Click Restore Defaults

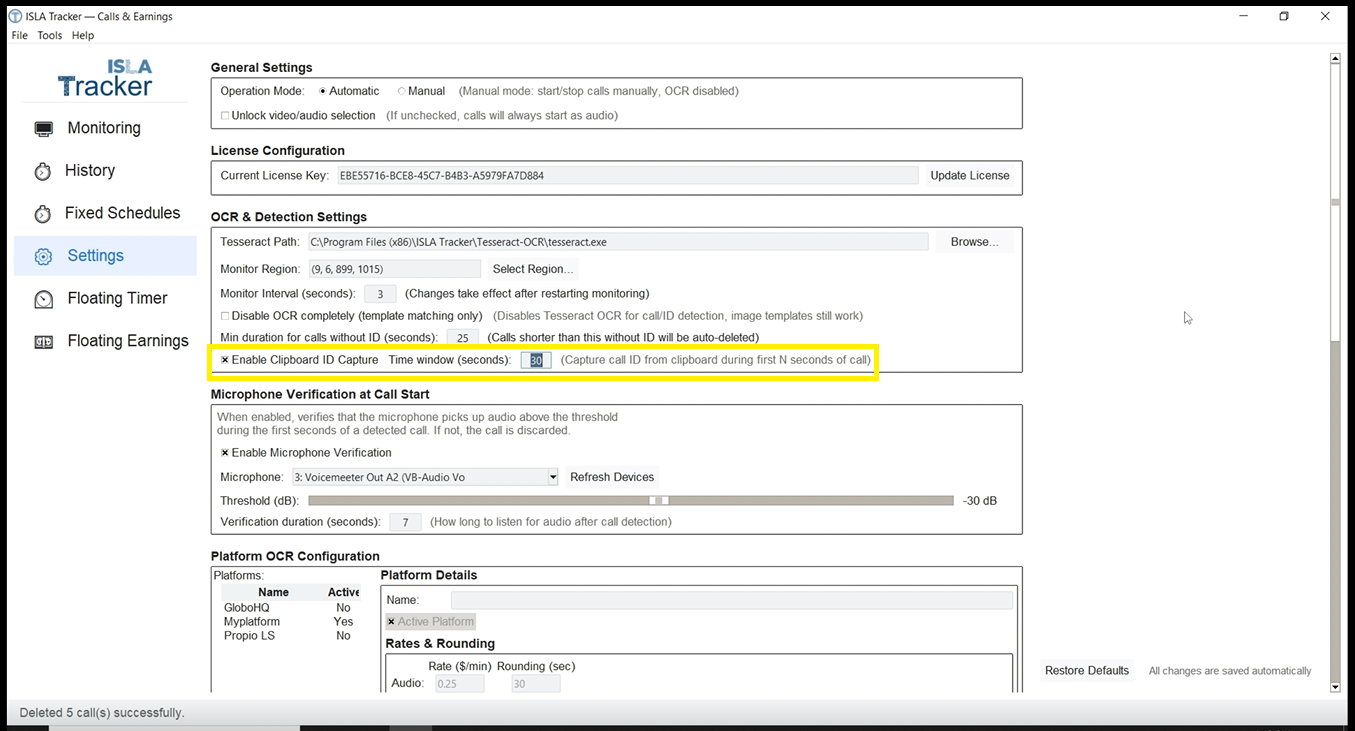tap(1086, 670)
